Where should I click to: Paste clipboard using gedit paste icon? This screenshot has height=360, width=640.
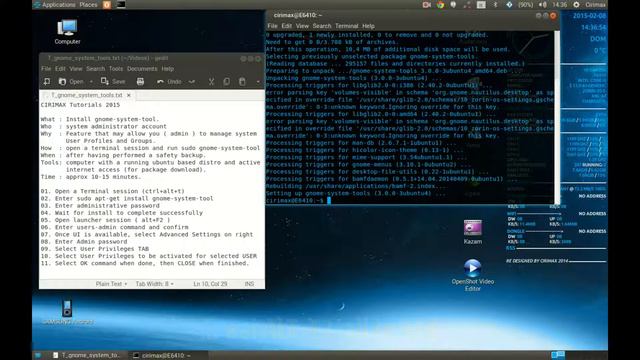(242, 82)
